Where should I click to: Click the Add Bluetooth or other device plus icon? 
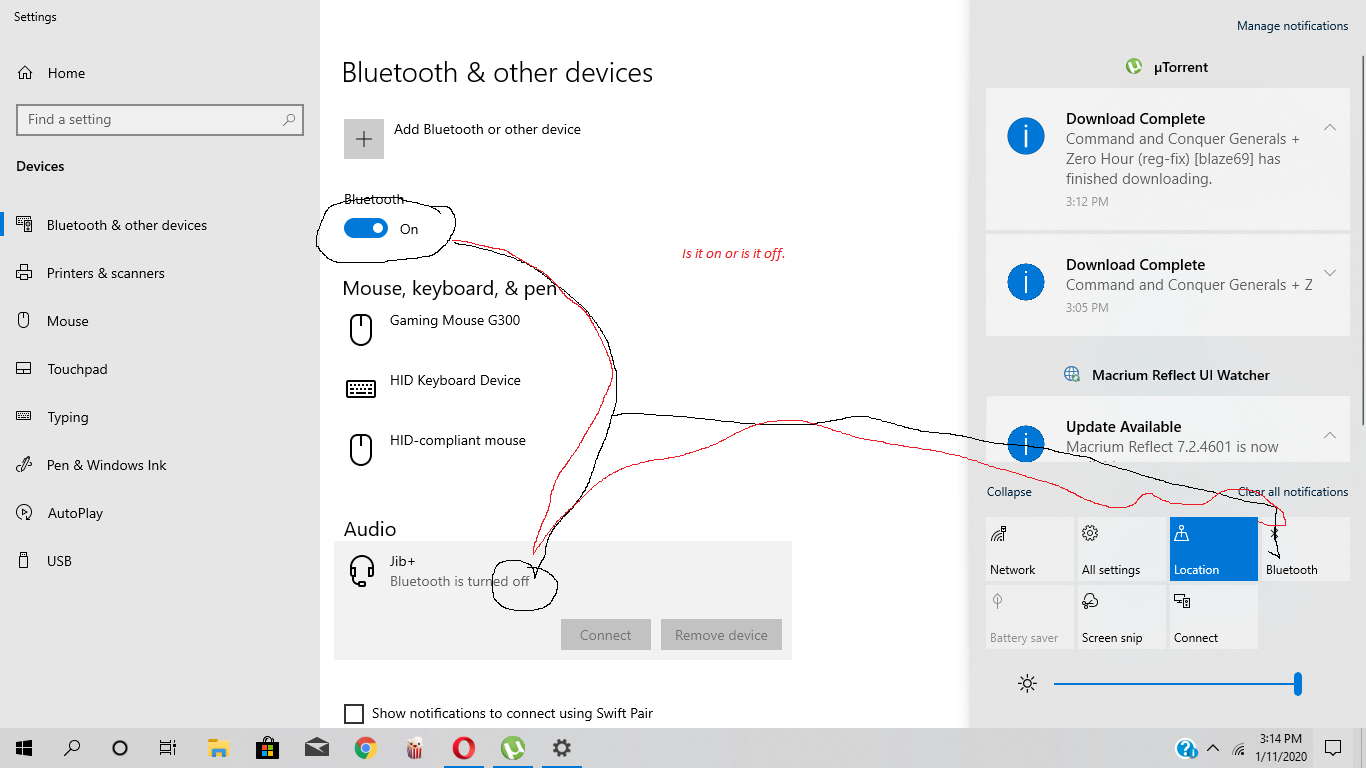(x=363, y=138)
